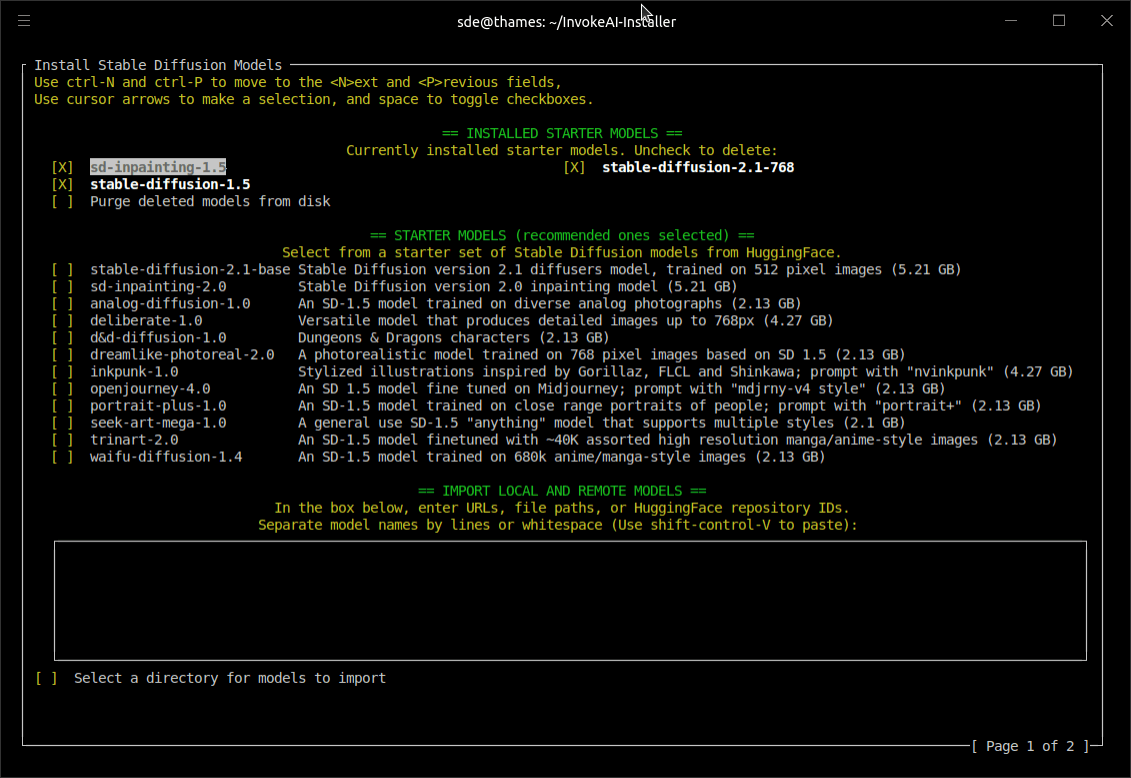Click the 'Install Stable Diffusion Models' form title
Viewport: 1131px width, 778px height.
click(x=158, y=65)
